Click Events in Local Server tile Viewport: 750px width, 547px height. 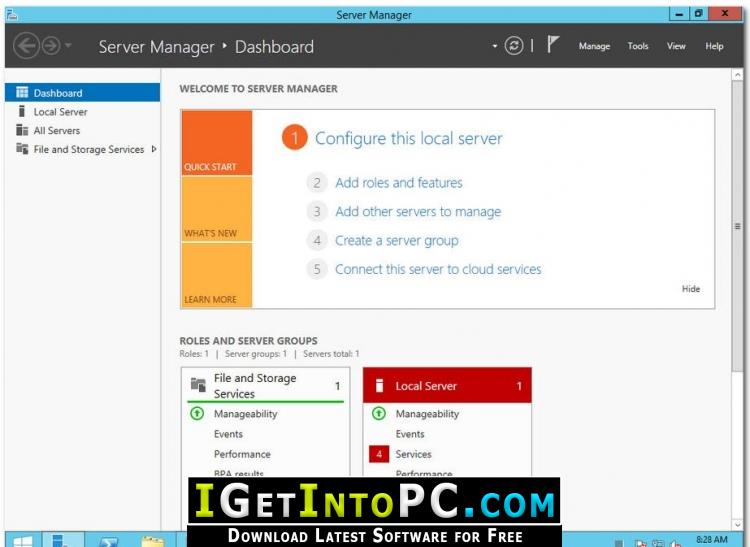tap(410, 434)
